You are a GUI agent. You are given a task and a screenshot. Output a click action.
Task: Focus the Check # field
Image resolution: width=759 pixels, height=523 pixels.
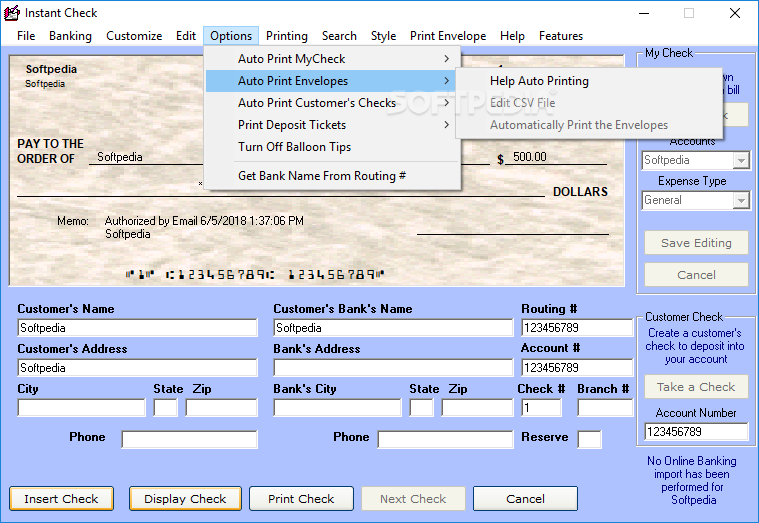(542, 408)
